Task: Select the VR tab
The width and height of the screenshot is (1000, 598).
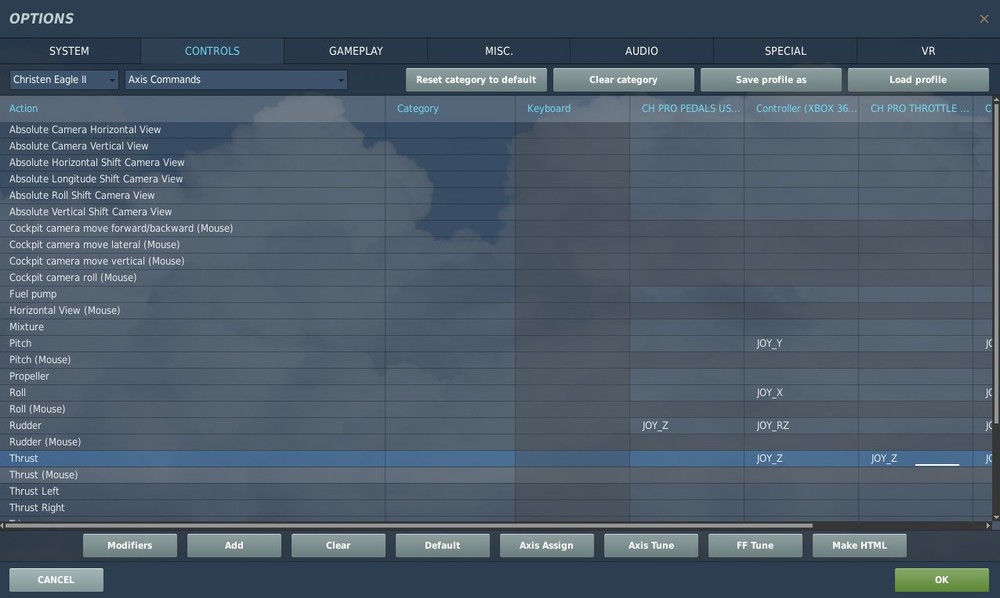Action: point(929,51)
